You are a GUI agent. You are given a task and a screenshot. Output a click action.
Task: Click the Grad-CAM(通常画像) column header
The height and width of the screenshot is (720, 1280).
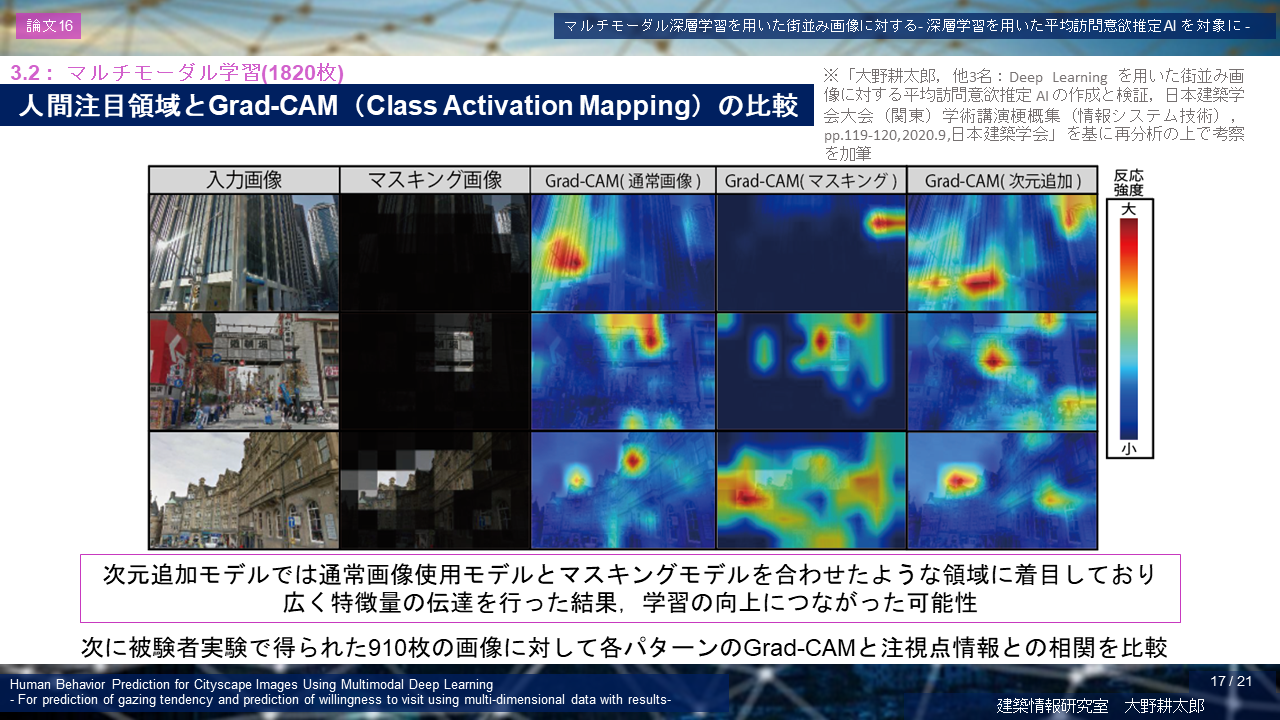pos(622,181)
